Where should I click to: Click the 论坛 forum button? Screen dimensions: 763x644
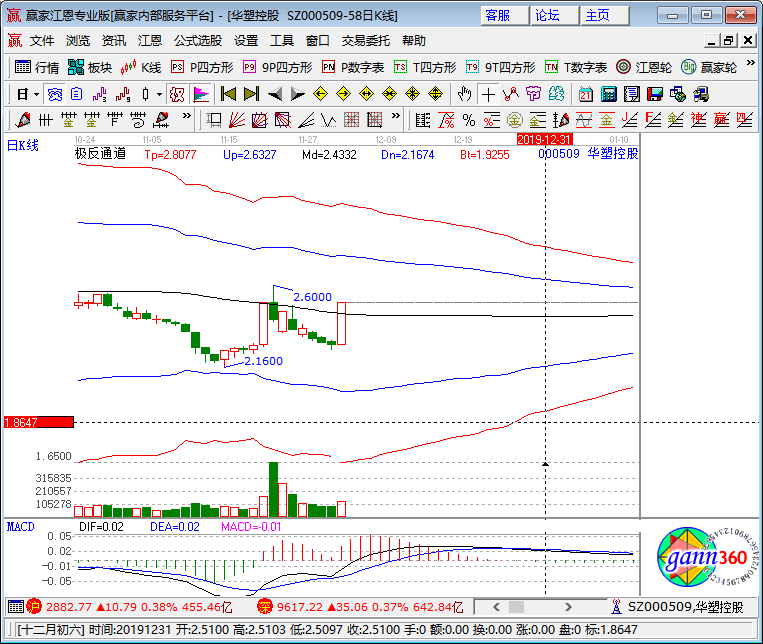[x=554, y=16]
